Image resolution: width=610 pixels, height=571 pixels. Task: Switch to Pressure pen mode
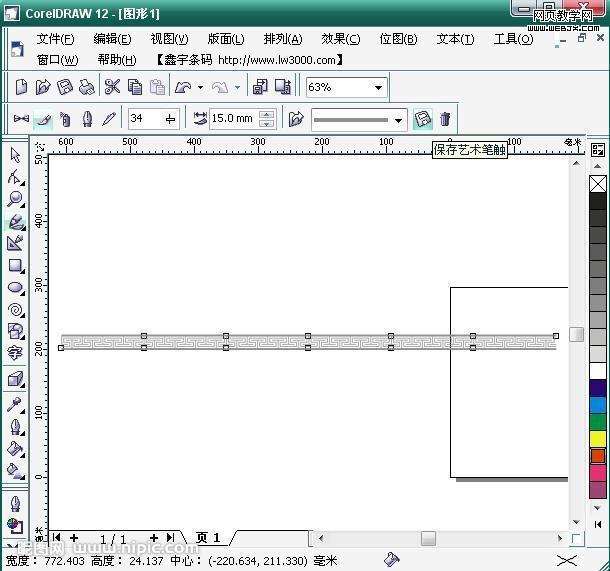(109, 119)
